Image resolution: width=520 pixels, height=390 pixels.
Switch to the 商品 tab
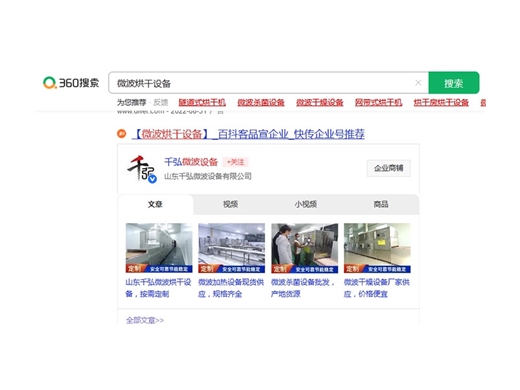pos(381,204)
